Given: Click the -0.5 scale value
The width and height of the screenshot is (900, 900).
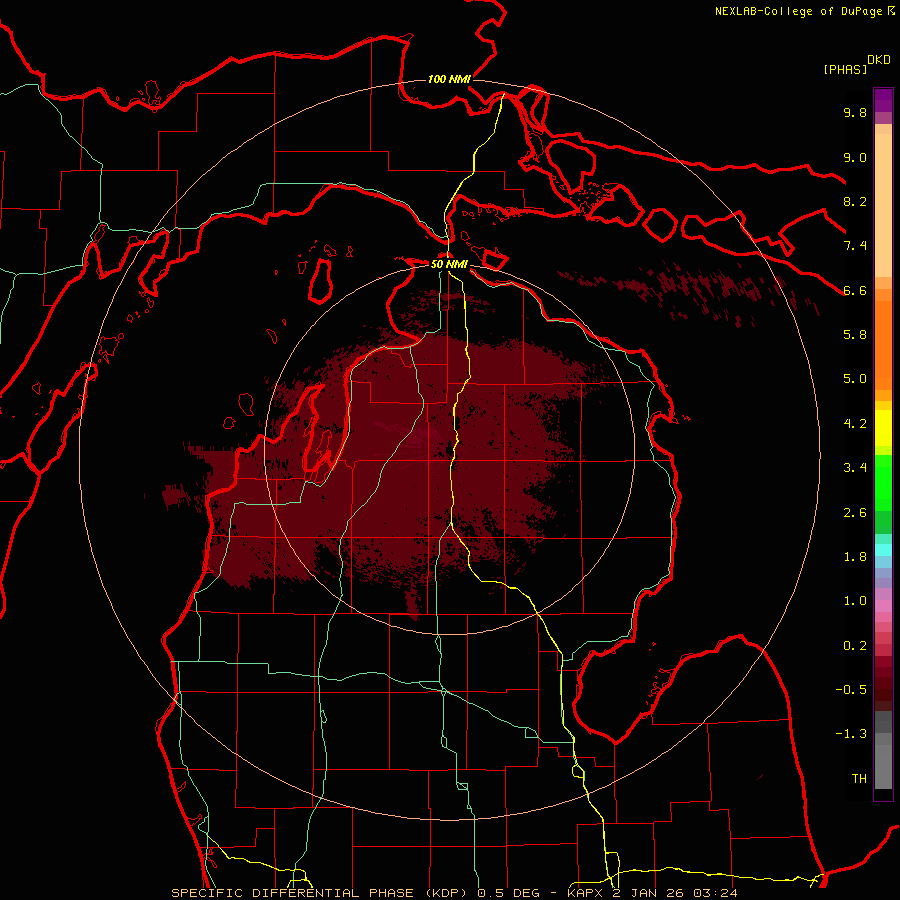Looking at the screenshot, I should pyautogui.click(x=851, y=690).
